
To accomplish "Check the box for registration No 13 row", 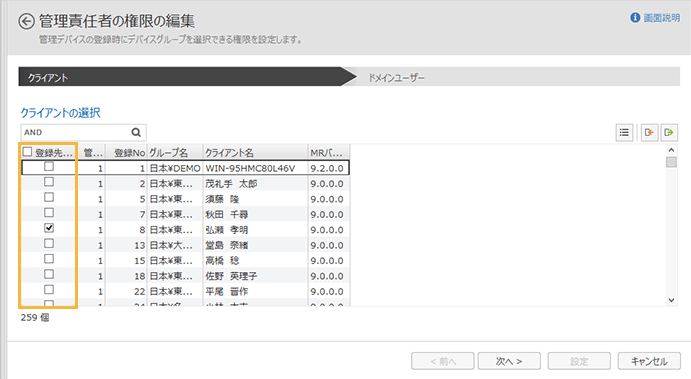I will pyautogui.click(x=49, y=243).
